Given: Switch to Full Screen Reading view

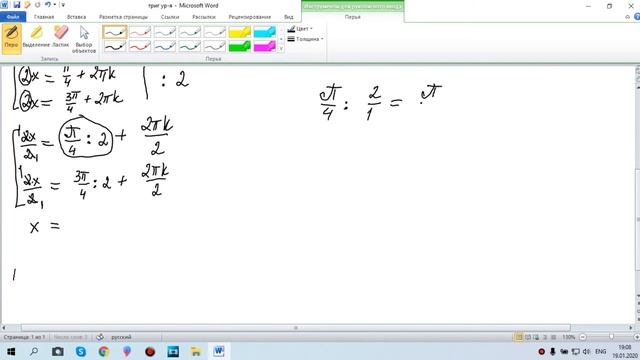Looking at the screenshot, I should pyautogui.click(x=528, y=337).
